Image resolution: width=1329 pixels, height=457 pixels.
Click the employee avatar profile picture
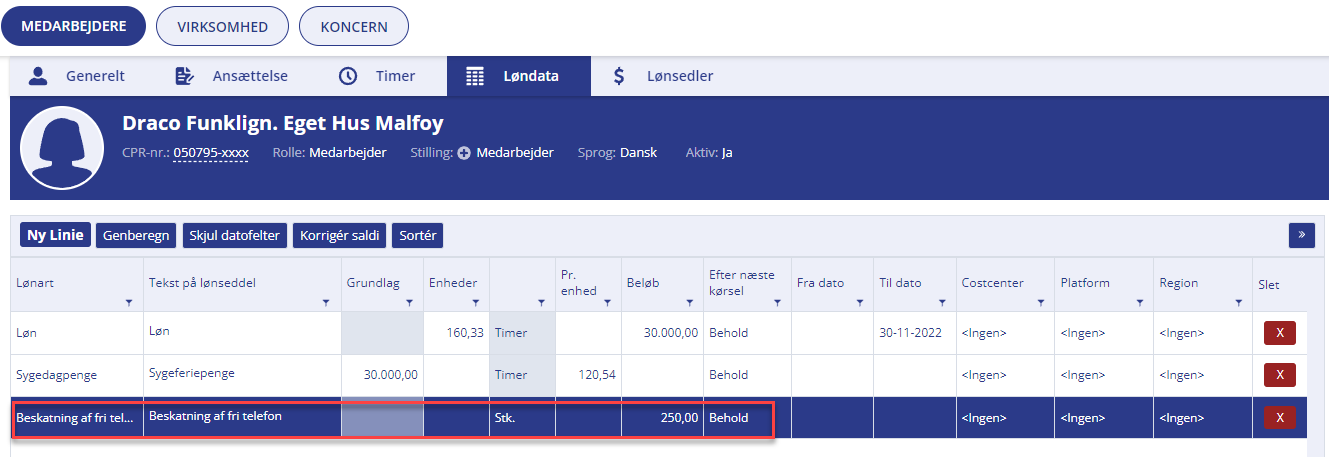(x=62, y=148)
